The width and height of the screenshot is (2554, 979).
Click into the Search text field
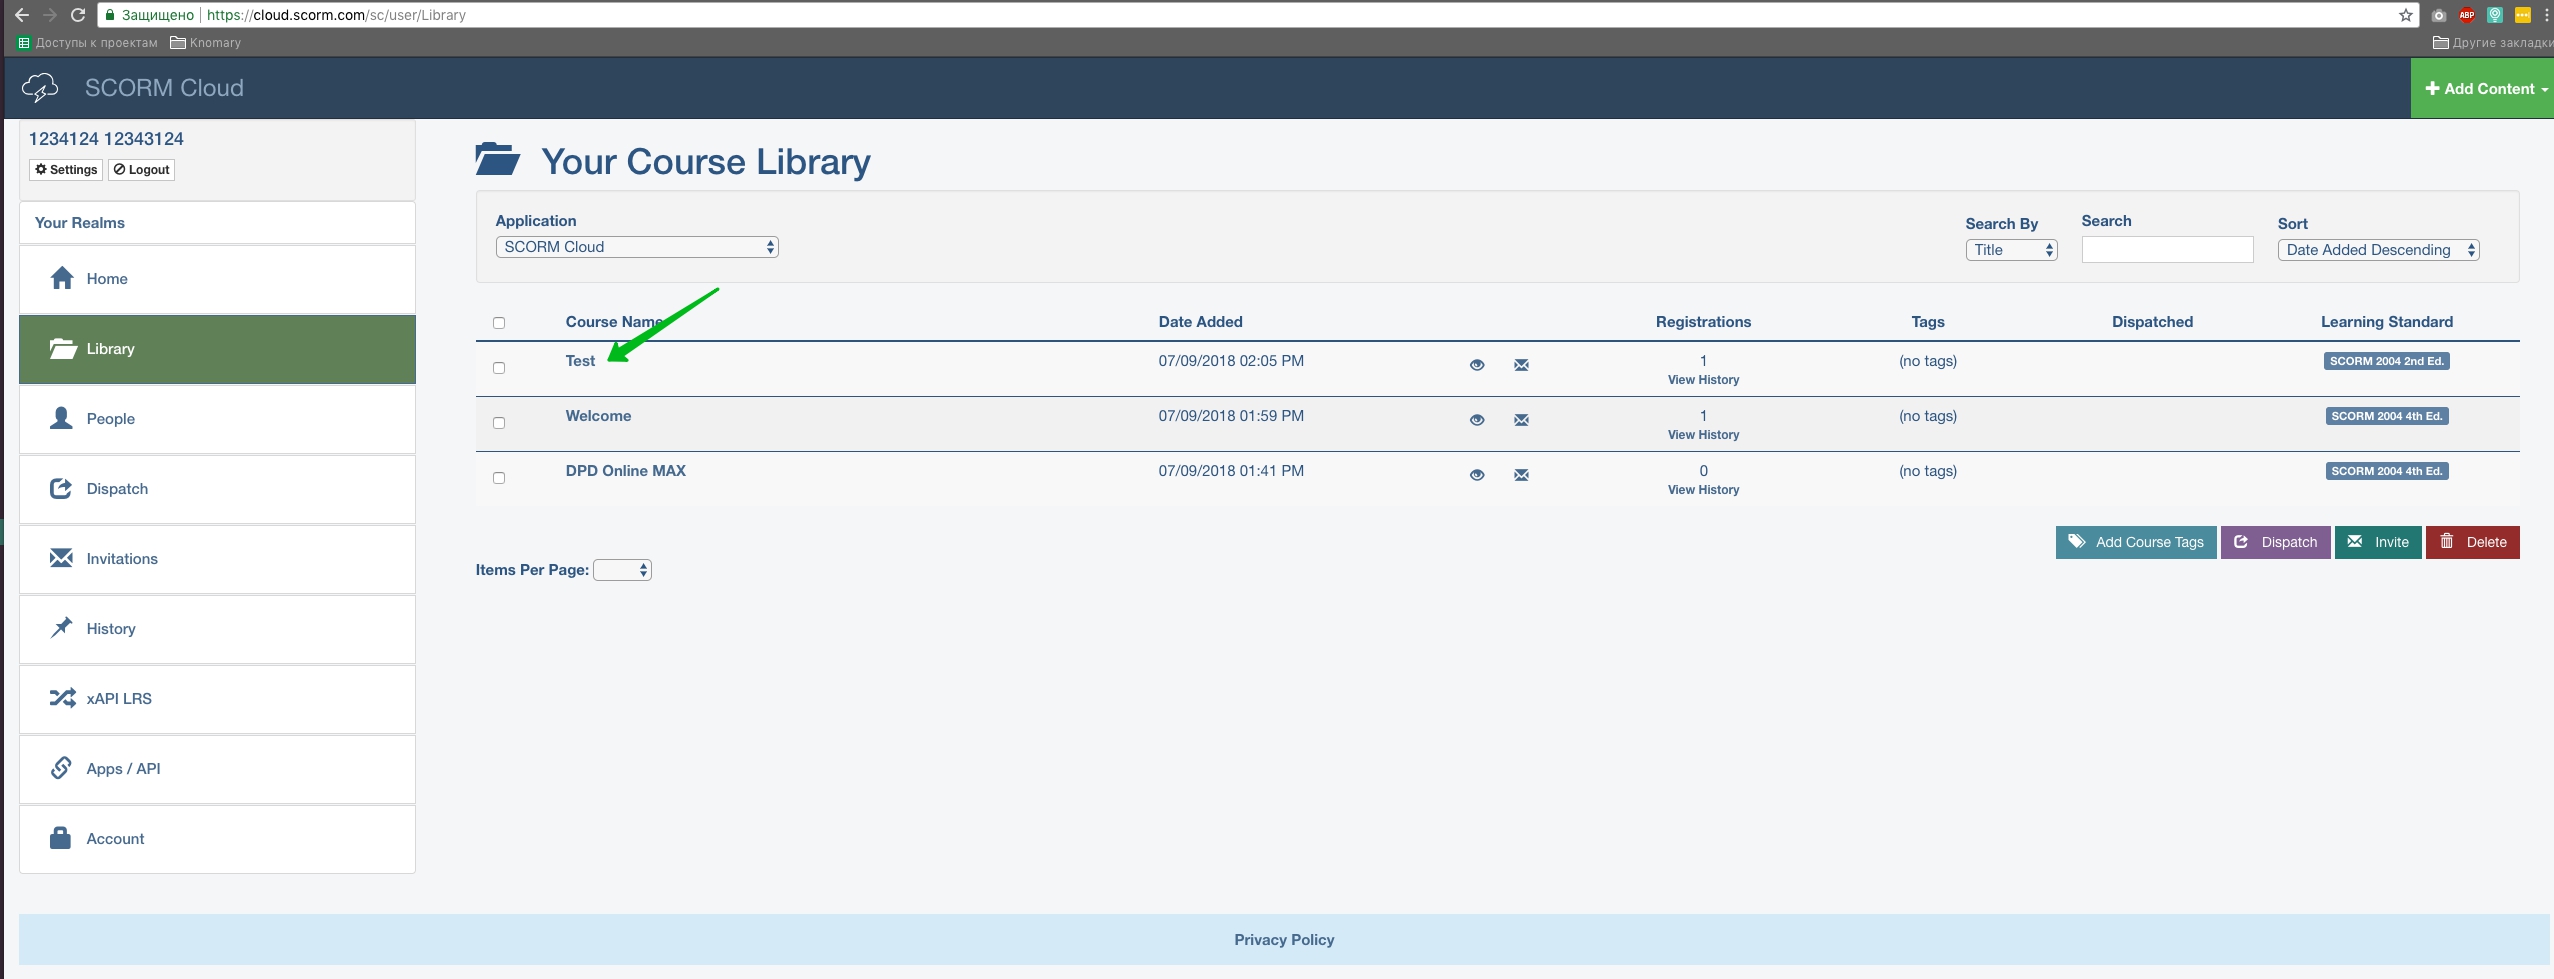[2166, 250]
